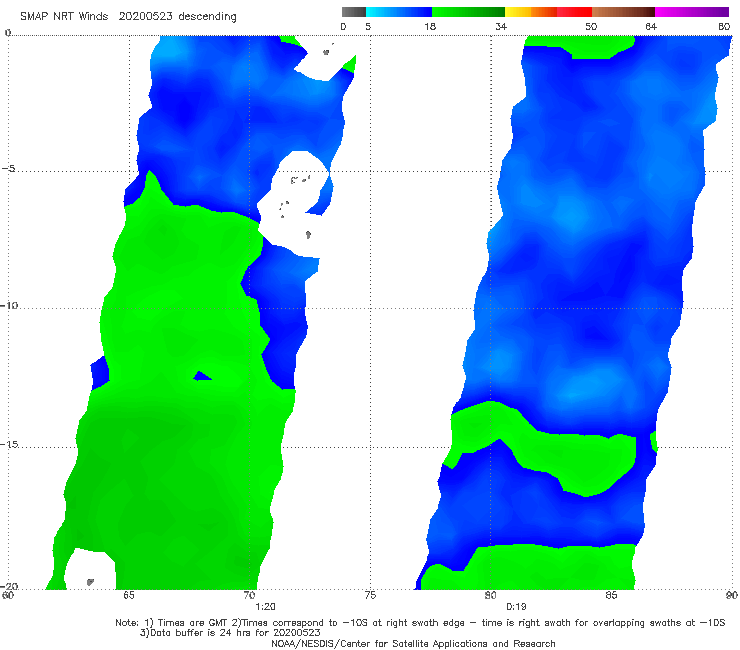Click the green segment of the color bar
Image resolution: width=740 pixels, height=650 pixels.
pos(469,12)
